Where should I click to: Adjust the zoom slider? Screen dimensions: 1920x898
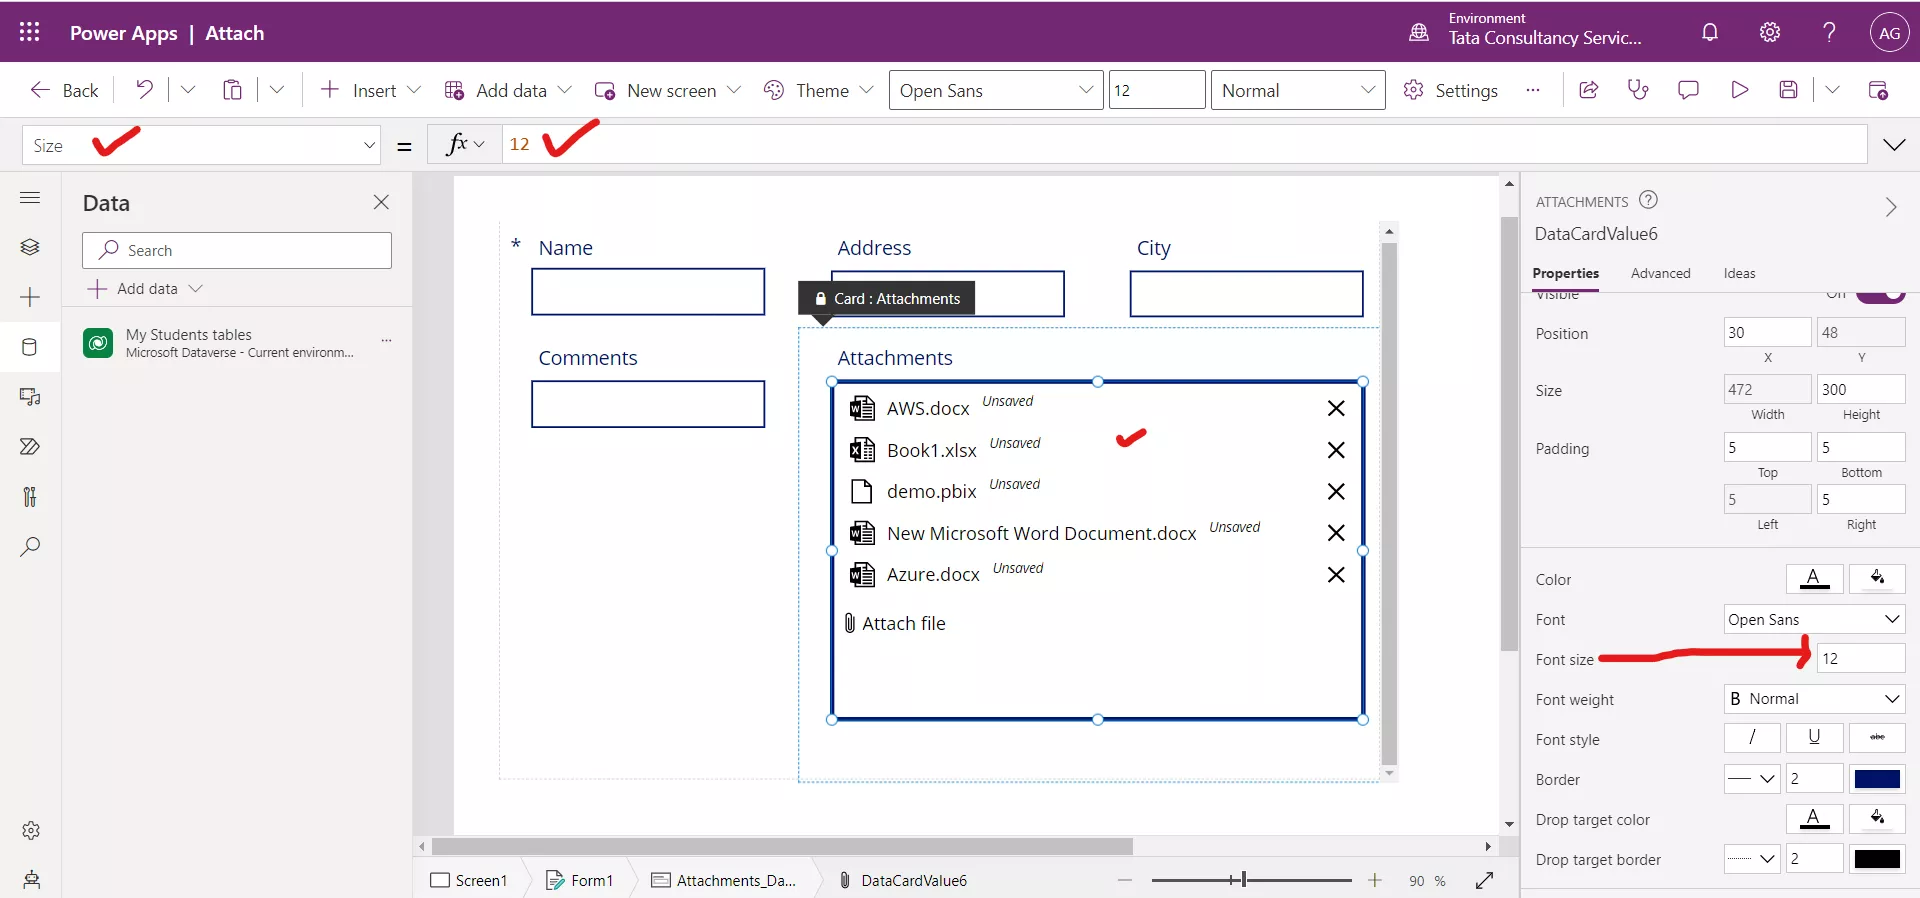(1244, 880)
